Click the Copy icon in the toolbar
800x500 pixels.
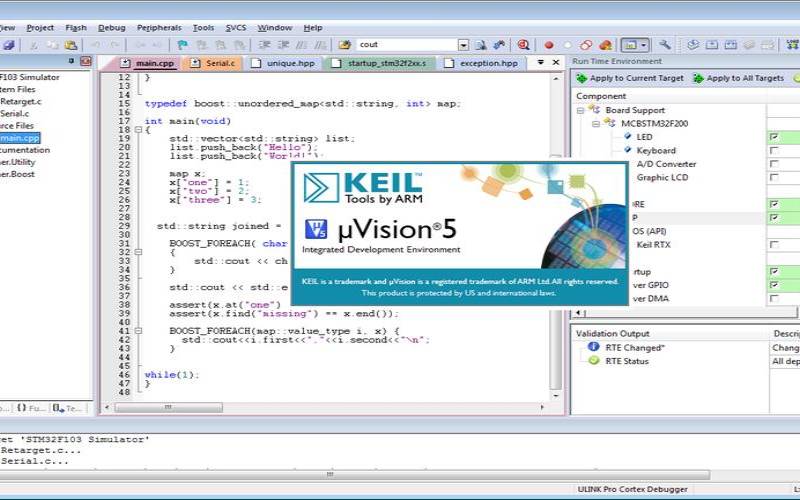[x=52, y=45]
